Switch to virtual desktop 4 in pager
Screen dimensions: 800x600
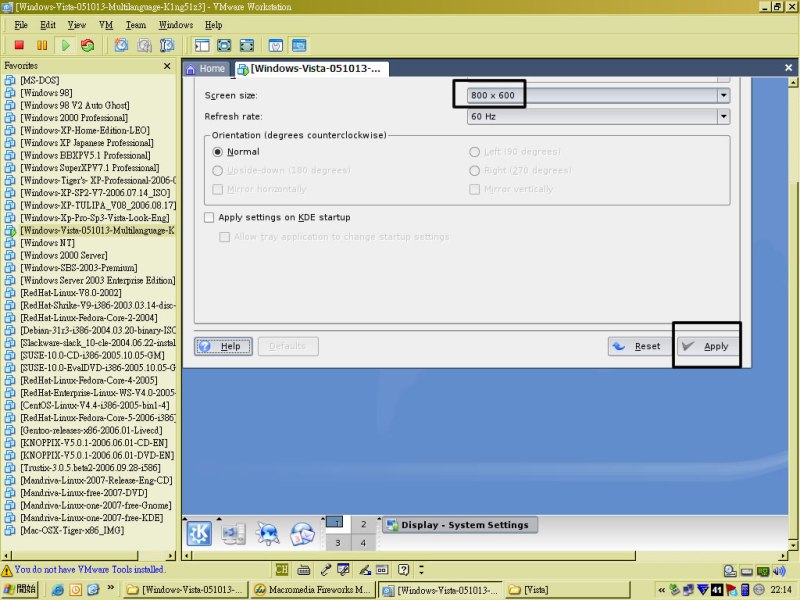tap(363, 543)
